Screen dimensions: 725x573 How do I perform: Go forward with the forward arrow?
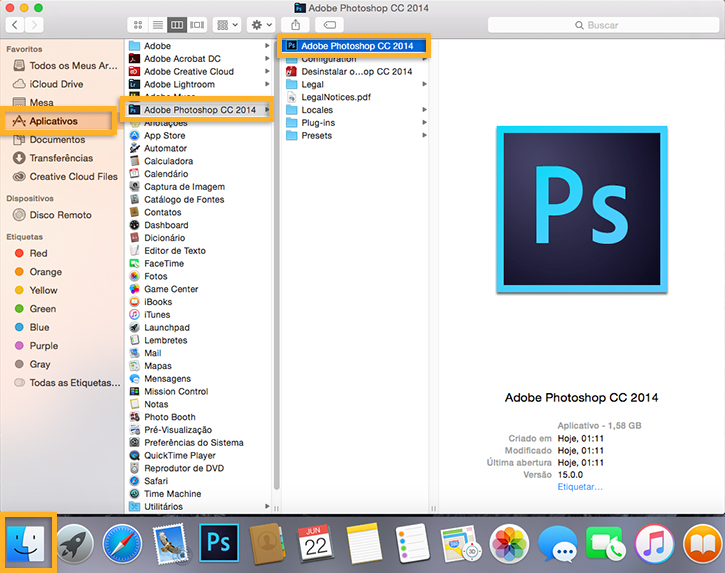click(34, 25)
